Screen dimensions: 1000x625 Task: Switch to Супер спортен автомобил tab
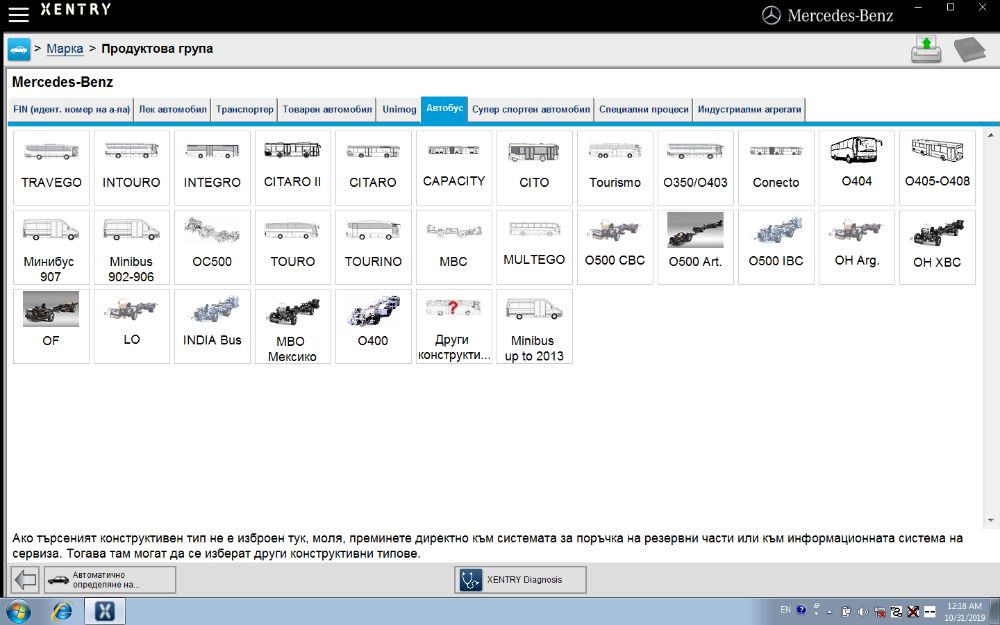coord(531,109)
